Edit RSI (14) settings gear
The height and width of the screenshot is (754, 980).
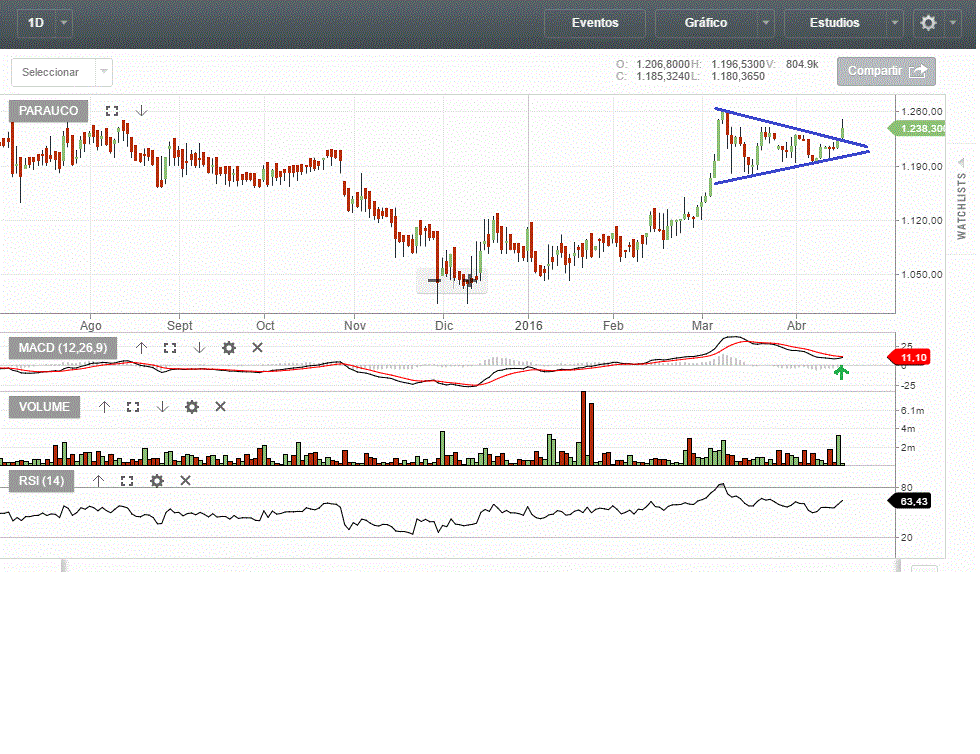(x=157, y=481)
